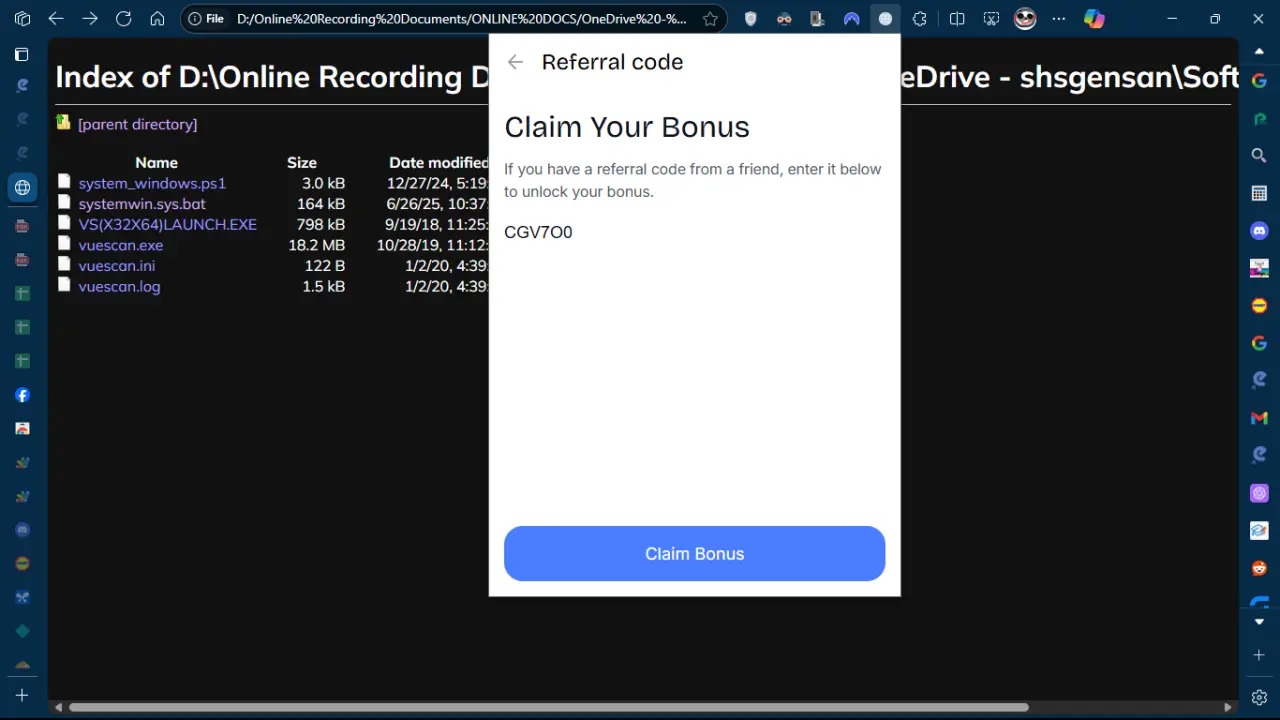Open Tab actions icon in vertical tabs
The width and height of the screenshot is (1280, 720).
(22, 55)
